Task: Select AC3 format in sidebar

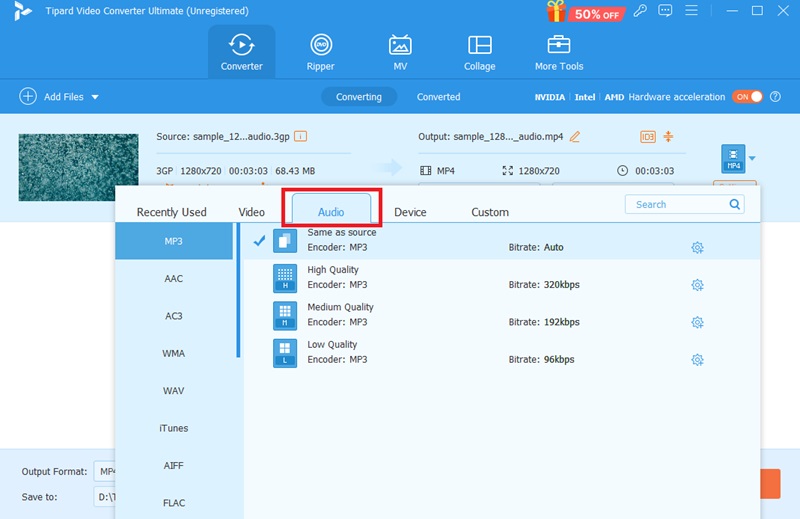Action: click(174, 315)
